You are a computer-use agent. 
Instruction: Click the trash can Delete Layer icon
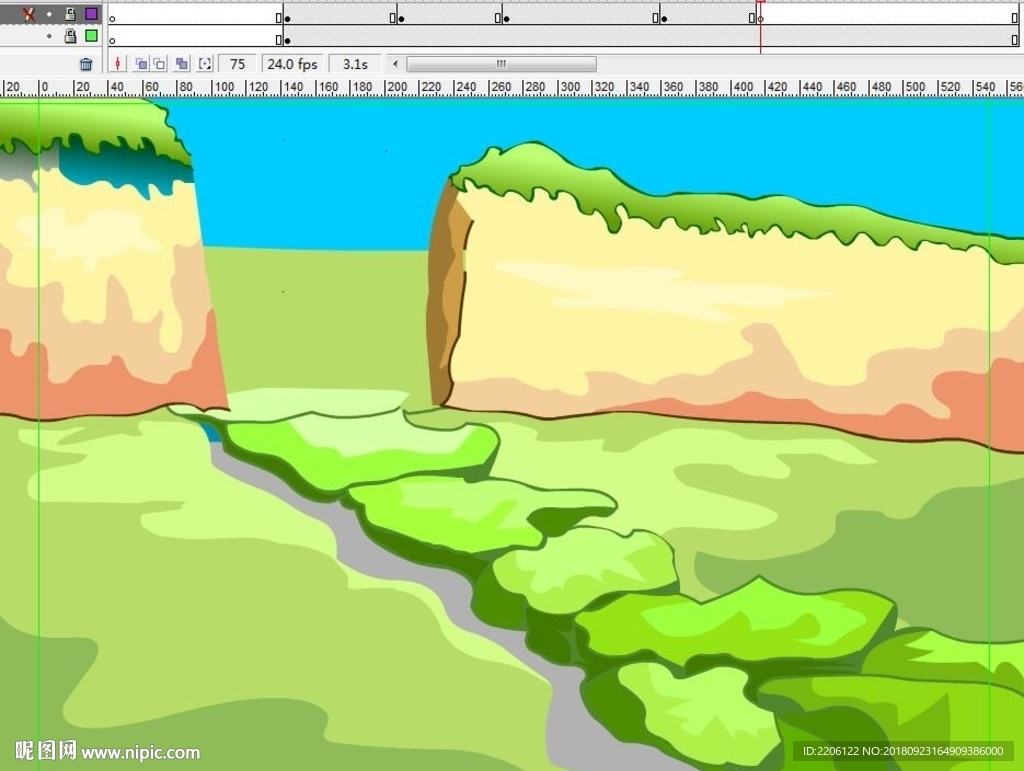click(86, 64)
